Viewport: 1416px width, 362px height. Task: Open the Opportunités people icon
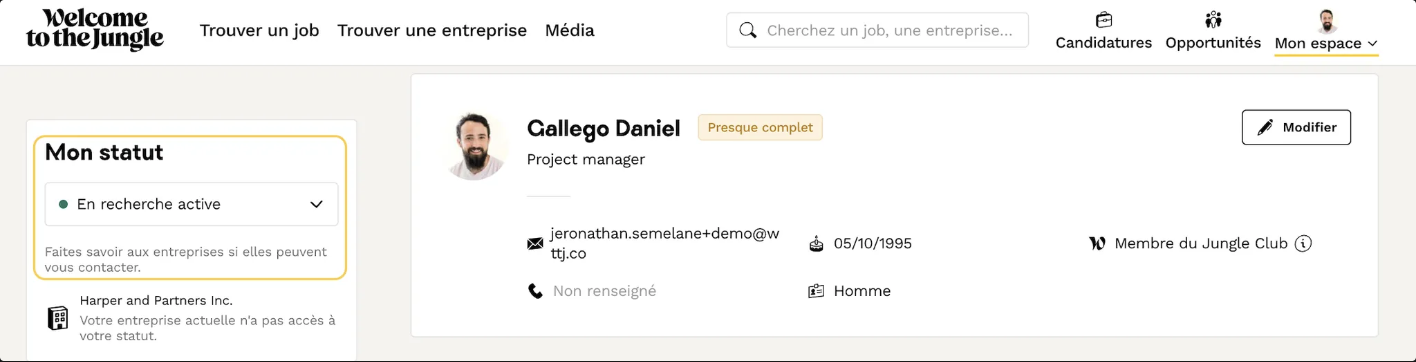click(1213, 19)
